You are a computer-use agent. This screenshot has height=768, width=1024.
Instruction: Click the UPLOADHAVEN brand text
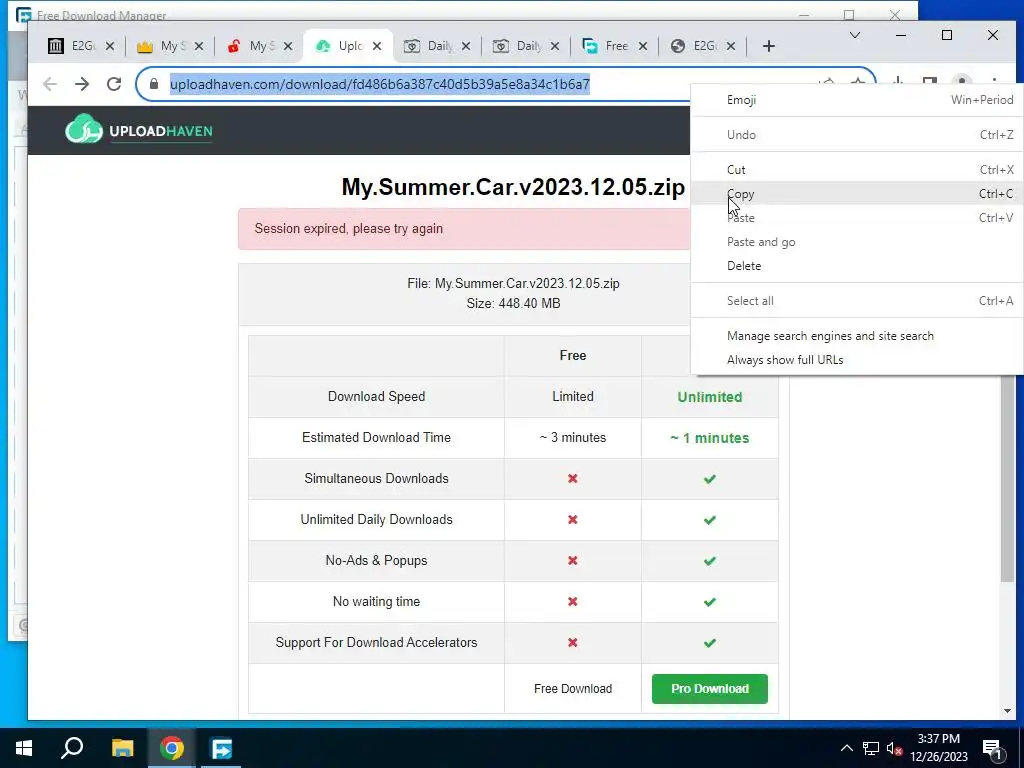click(x=161, y=131)
